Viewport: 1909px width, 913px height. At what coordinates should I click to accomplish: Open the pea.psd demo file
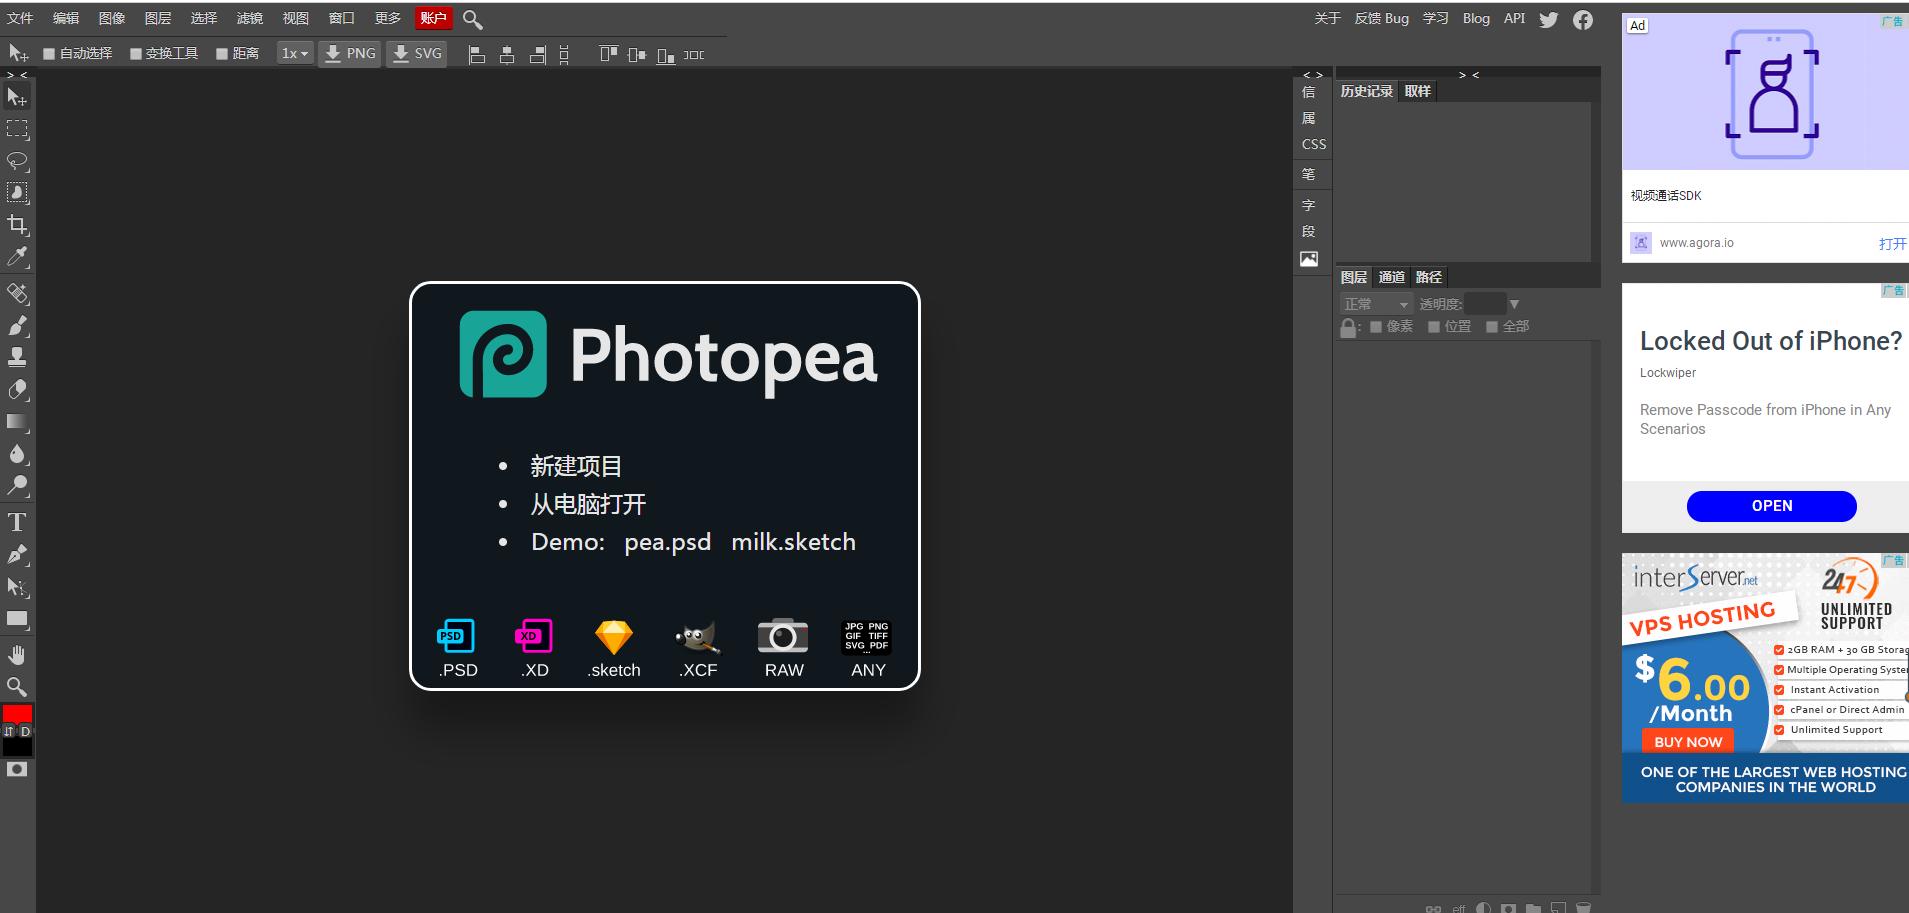(667, 542)
